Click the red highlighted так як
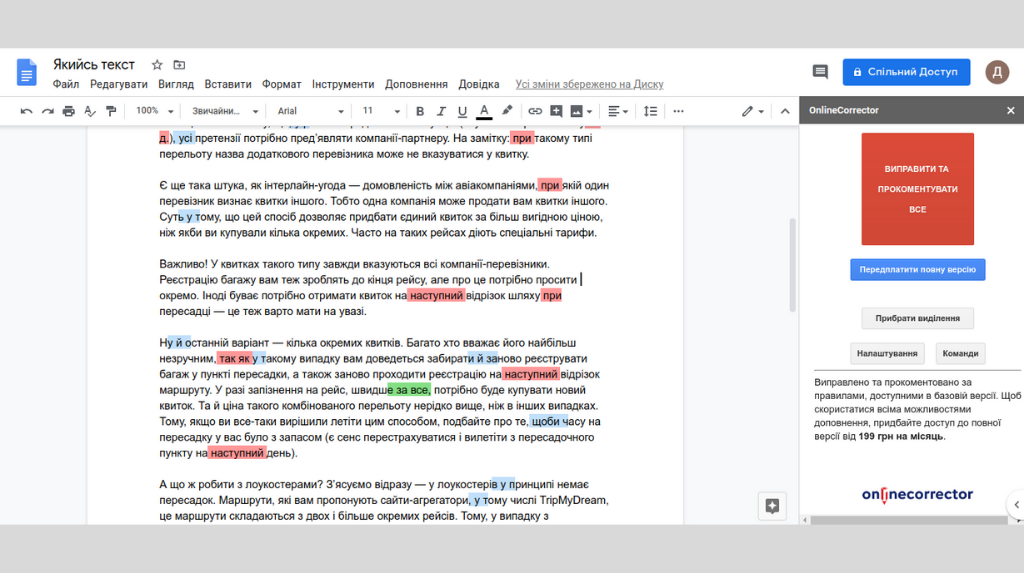 pyautogui.click(x=234, y=359)
